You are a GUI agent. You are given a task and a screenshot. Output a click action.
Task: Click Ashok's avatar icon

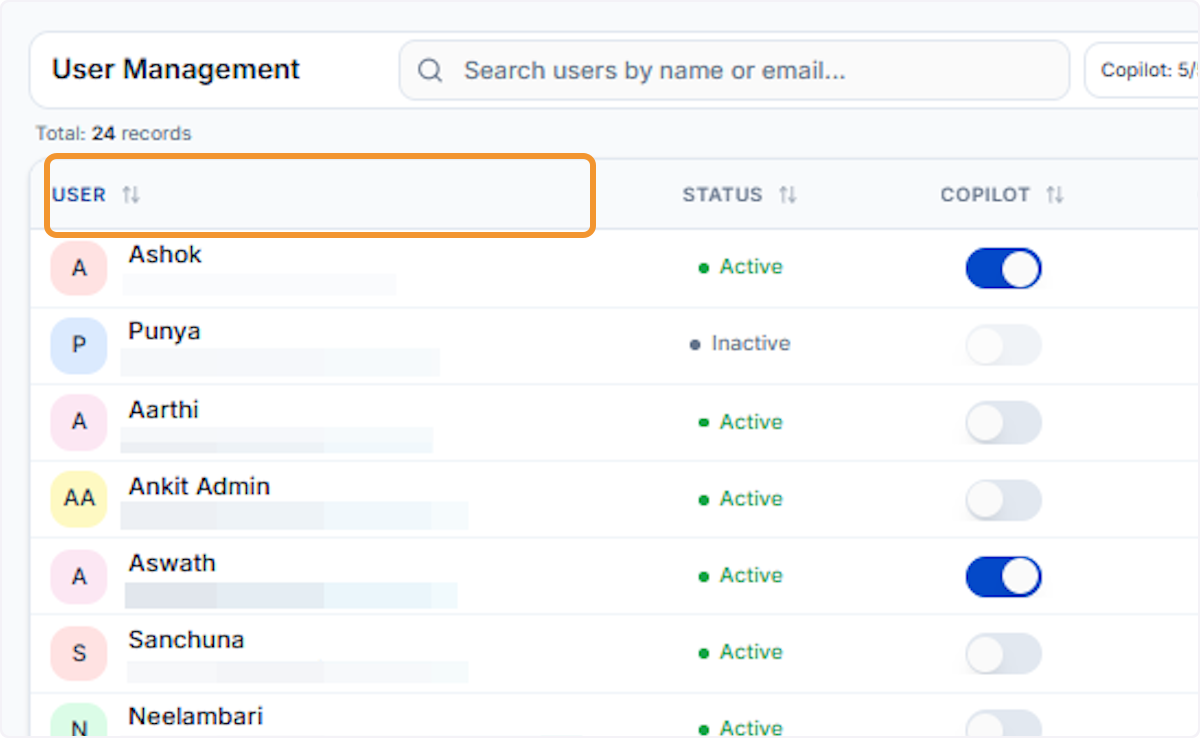coord(79,268)
